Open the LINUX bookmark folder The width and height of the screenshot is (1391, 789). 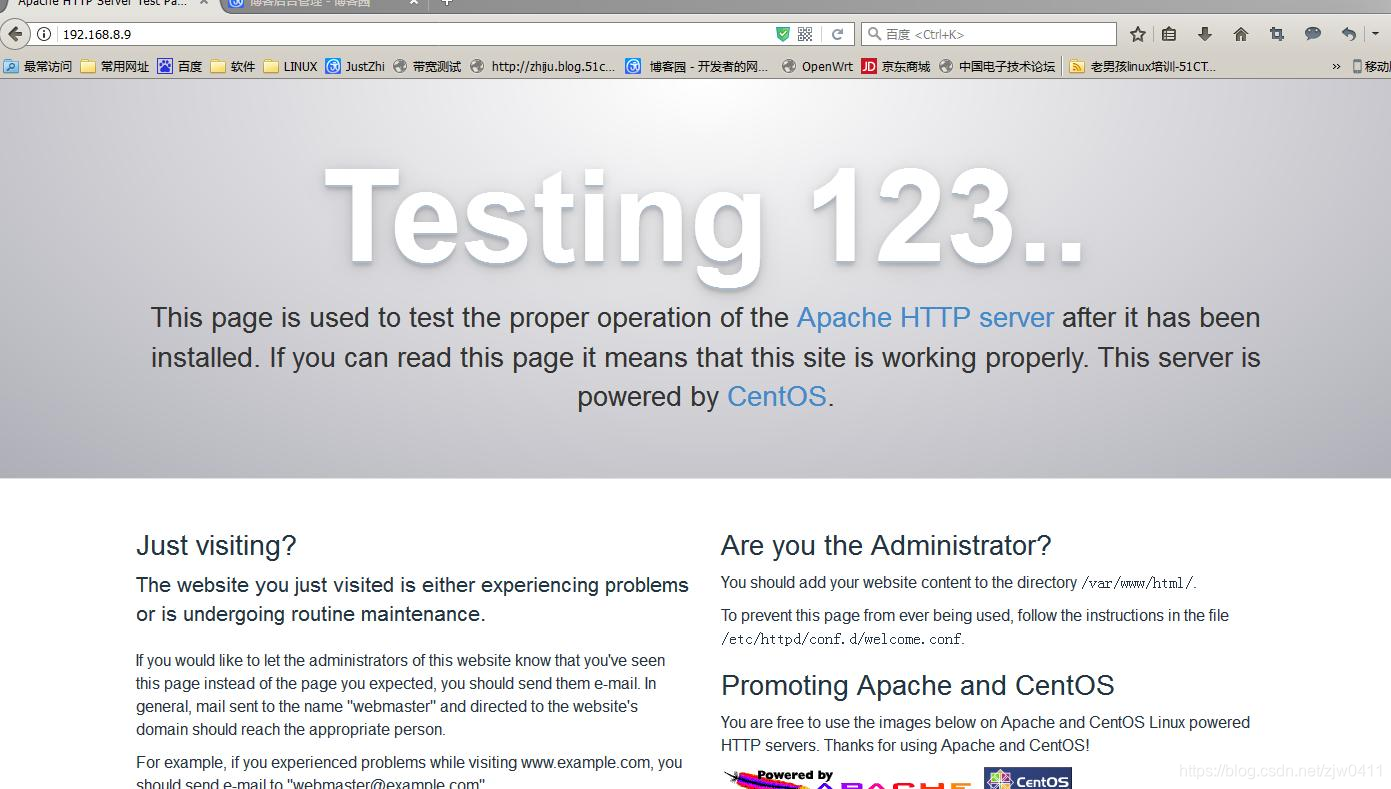[x=290, y=67]
